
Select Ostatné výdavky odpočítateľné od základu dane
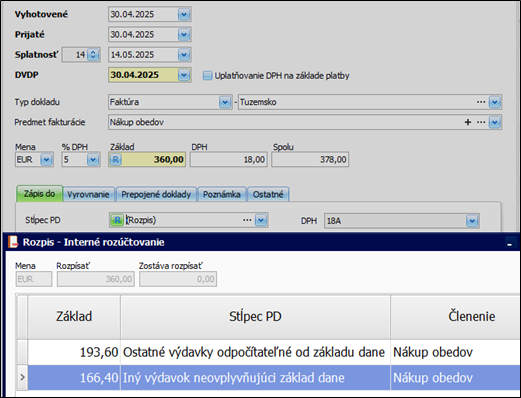click(x=255, y=352)
